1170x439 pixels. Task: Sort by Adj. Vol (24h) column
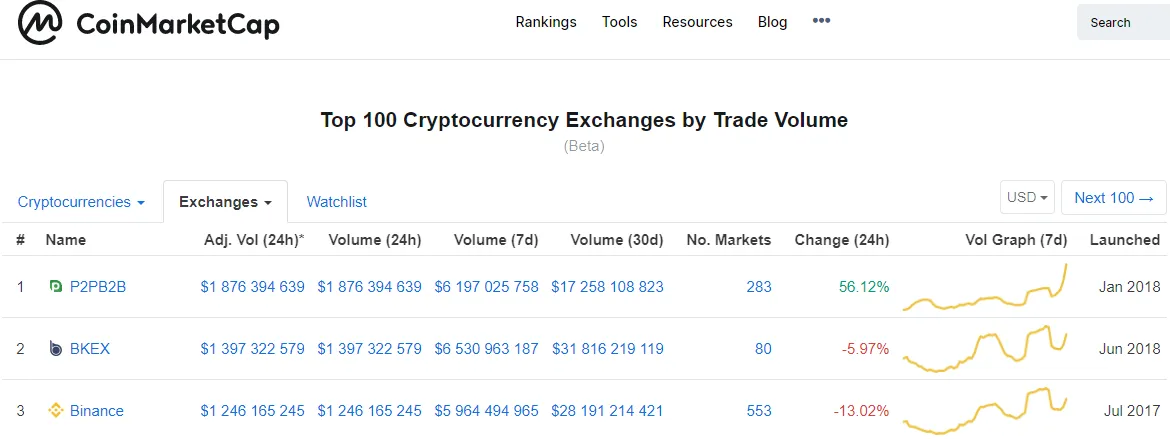coord(254,240)
